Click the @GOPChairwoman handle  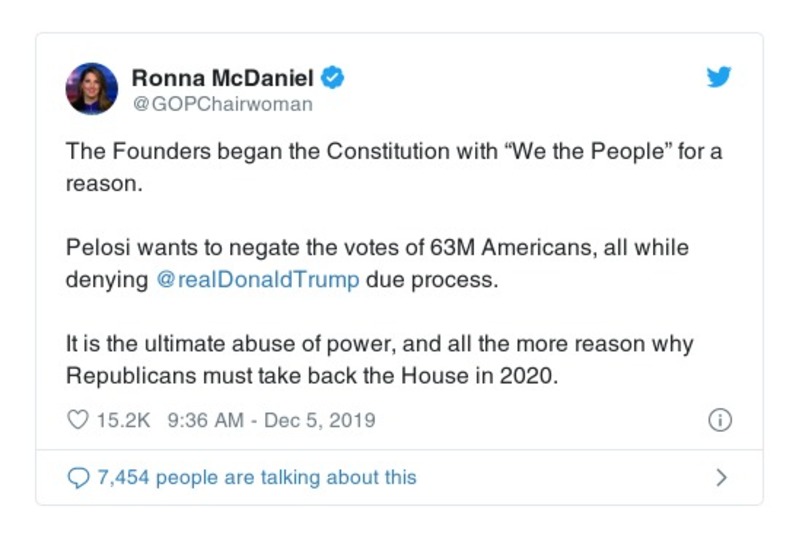coord(222,104)
